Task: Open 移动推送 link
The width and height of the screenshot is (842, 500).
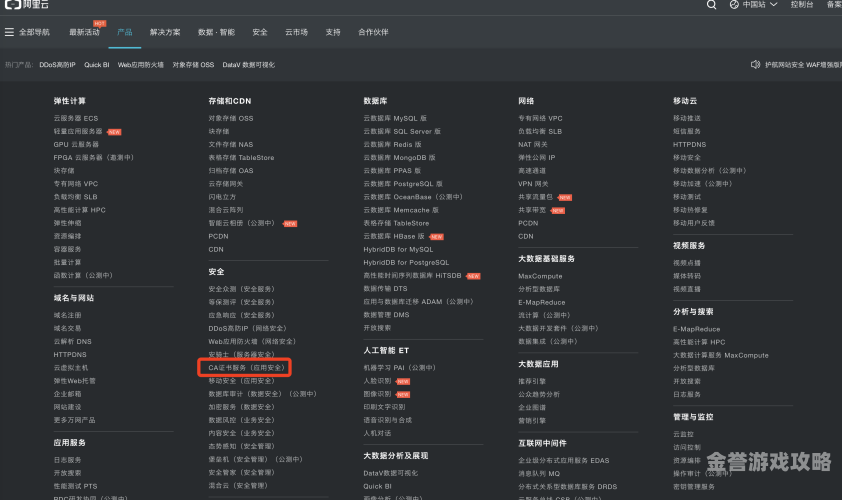Action: (687, 118)
